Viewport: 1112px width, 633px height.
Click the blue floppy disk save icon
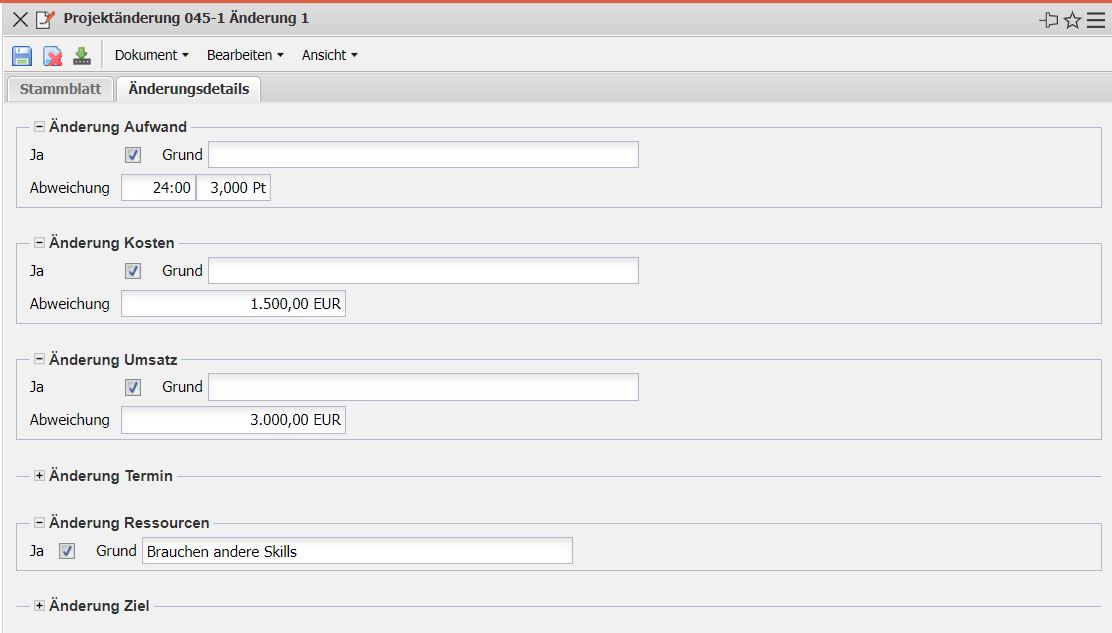coord(22,56)
